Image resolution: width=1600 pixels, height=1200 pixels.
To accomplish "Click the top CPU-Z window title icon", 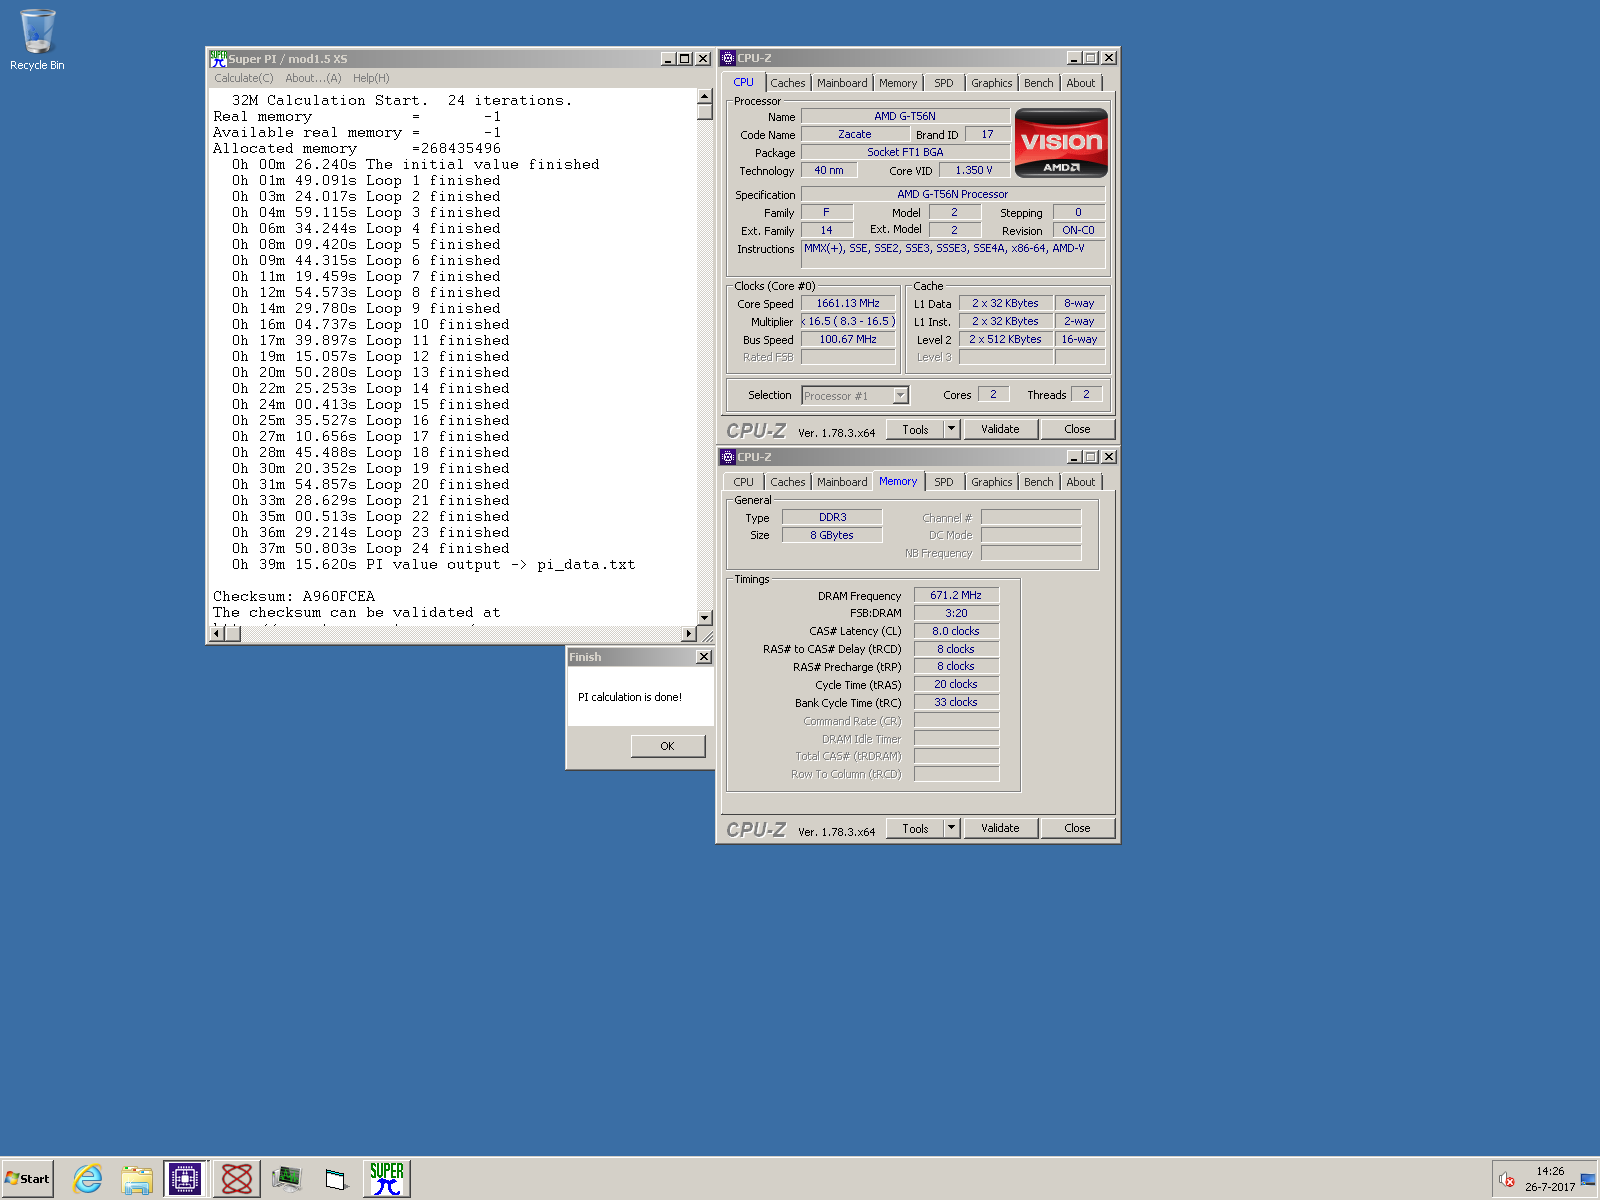I will 728,58.
